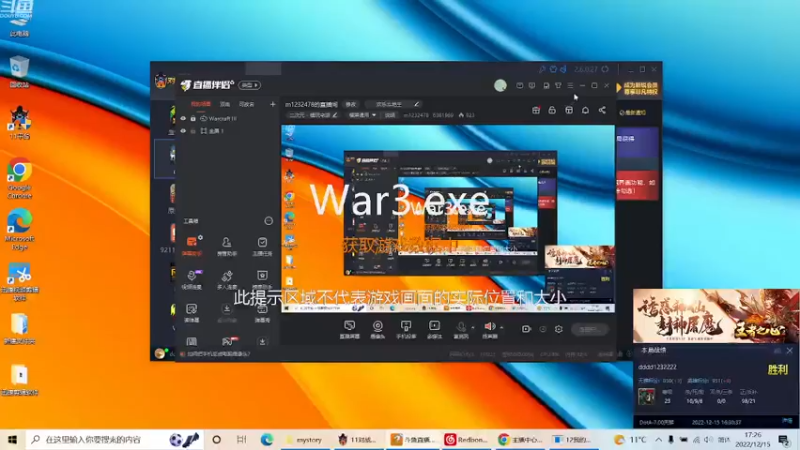Open the person-shaped toolbox tool
The width and height of the screenshot is (800, 450).
pyautogui.click(x=227, y=245)
